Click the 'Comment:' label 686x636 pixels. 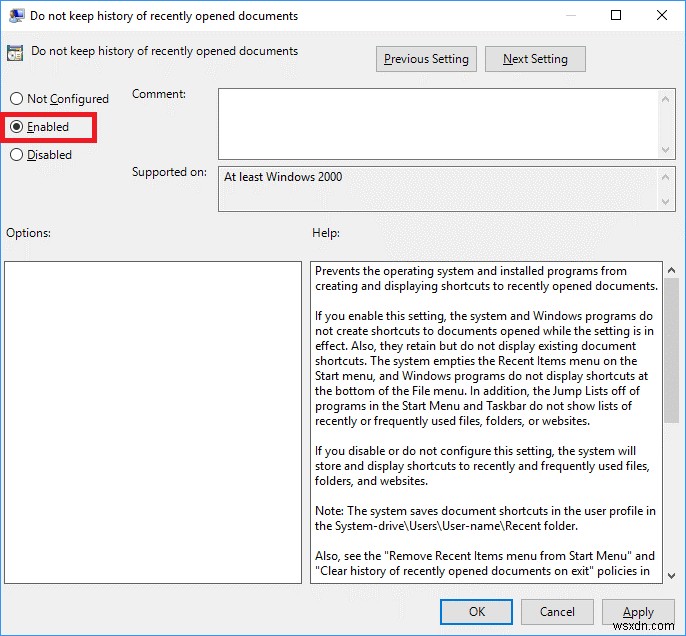pos(159,94)
